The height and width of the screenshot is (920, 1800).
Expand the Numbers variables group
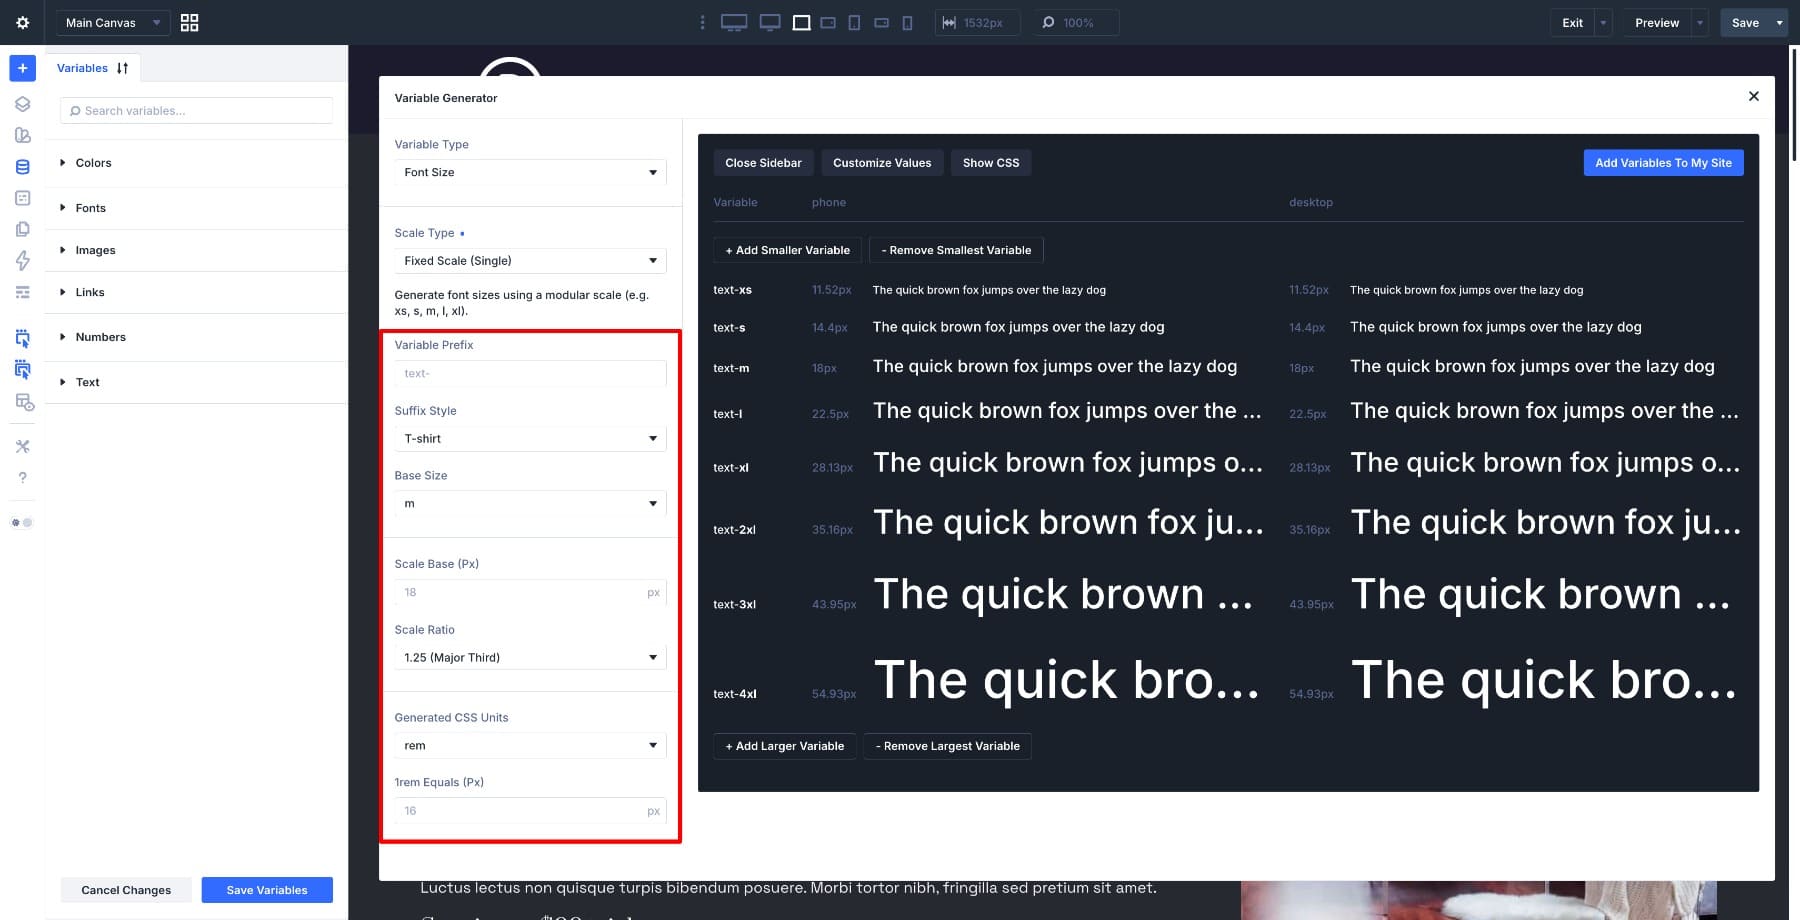coord(196,337)
